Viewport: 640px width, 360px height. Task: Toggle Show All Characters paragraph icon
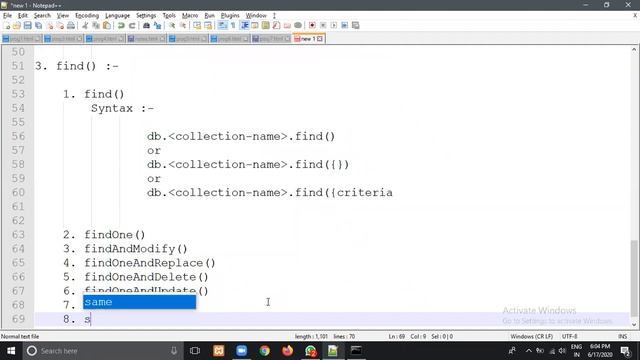(x=233, y=25)
